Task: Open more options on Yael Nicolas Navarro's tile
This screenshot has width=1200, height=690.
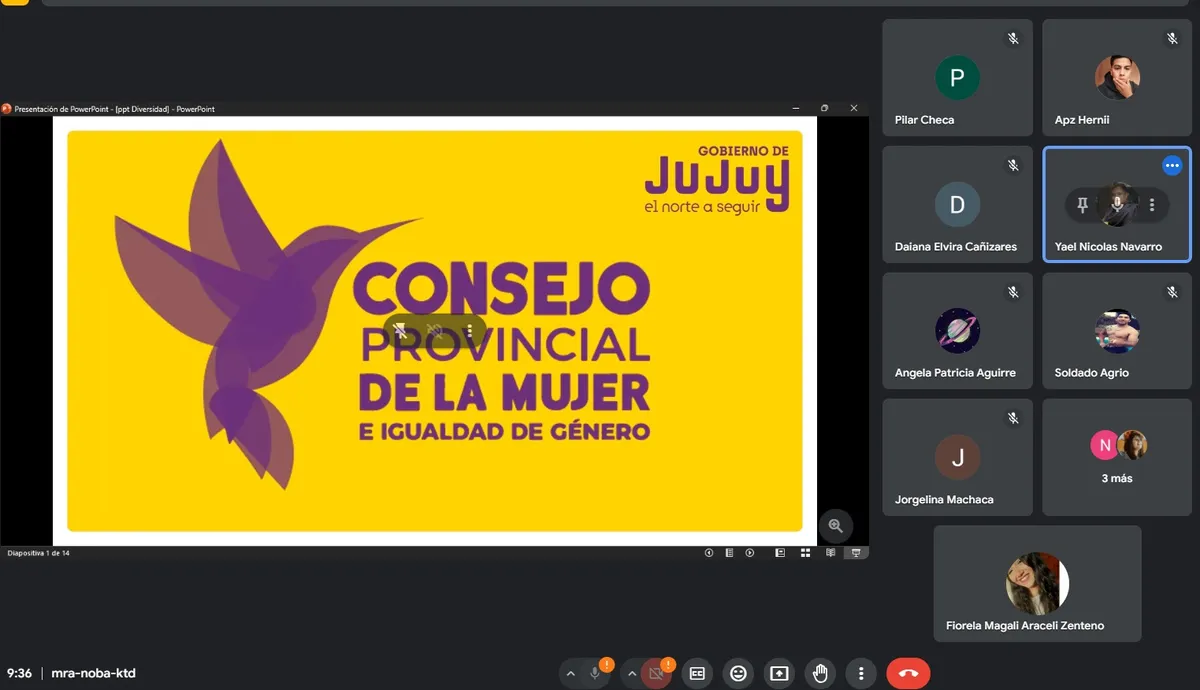Action: coord(1152,205)
